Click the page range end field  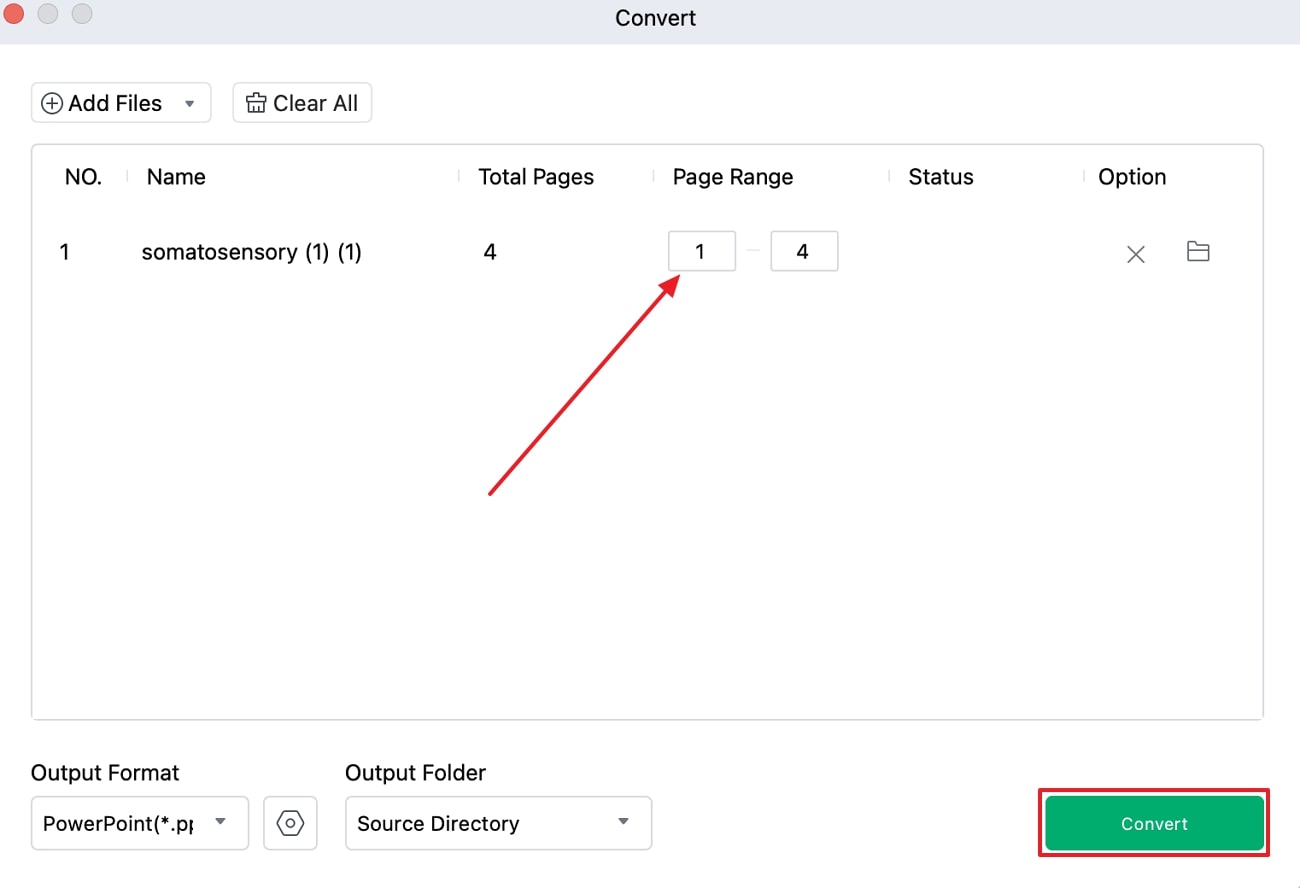coord(804,251)
